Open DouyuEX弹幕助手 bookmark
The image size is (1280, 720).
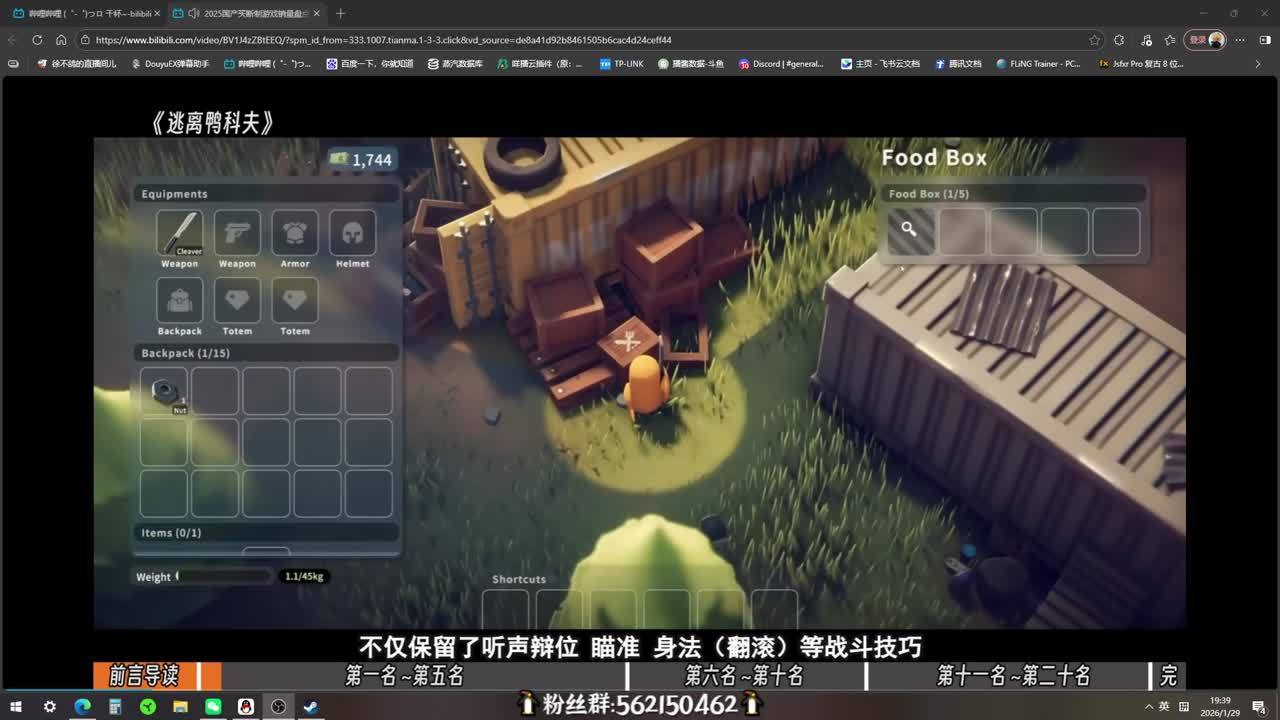[170, 64]
